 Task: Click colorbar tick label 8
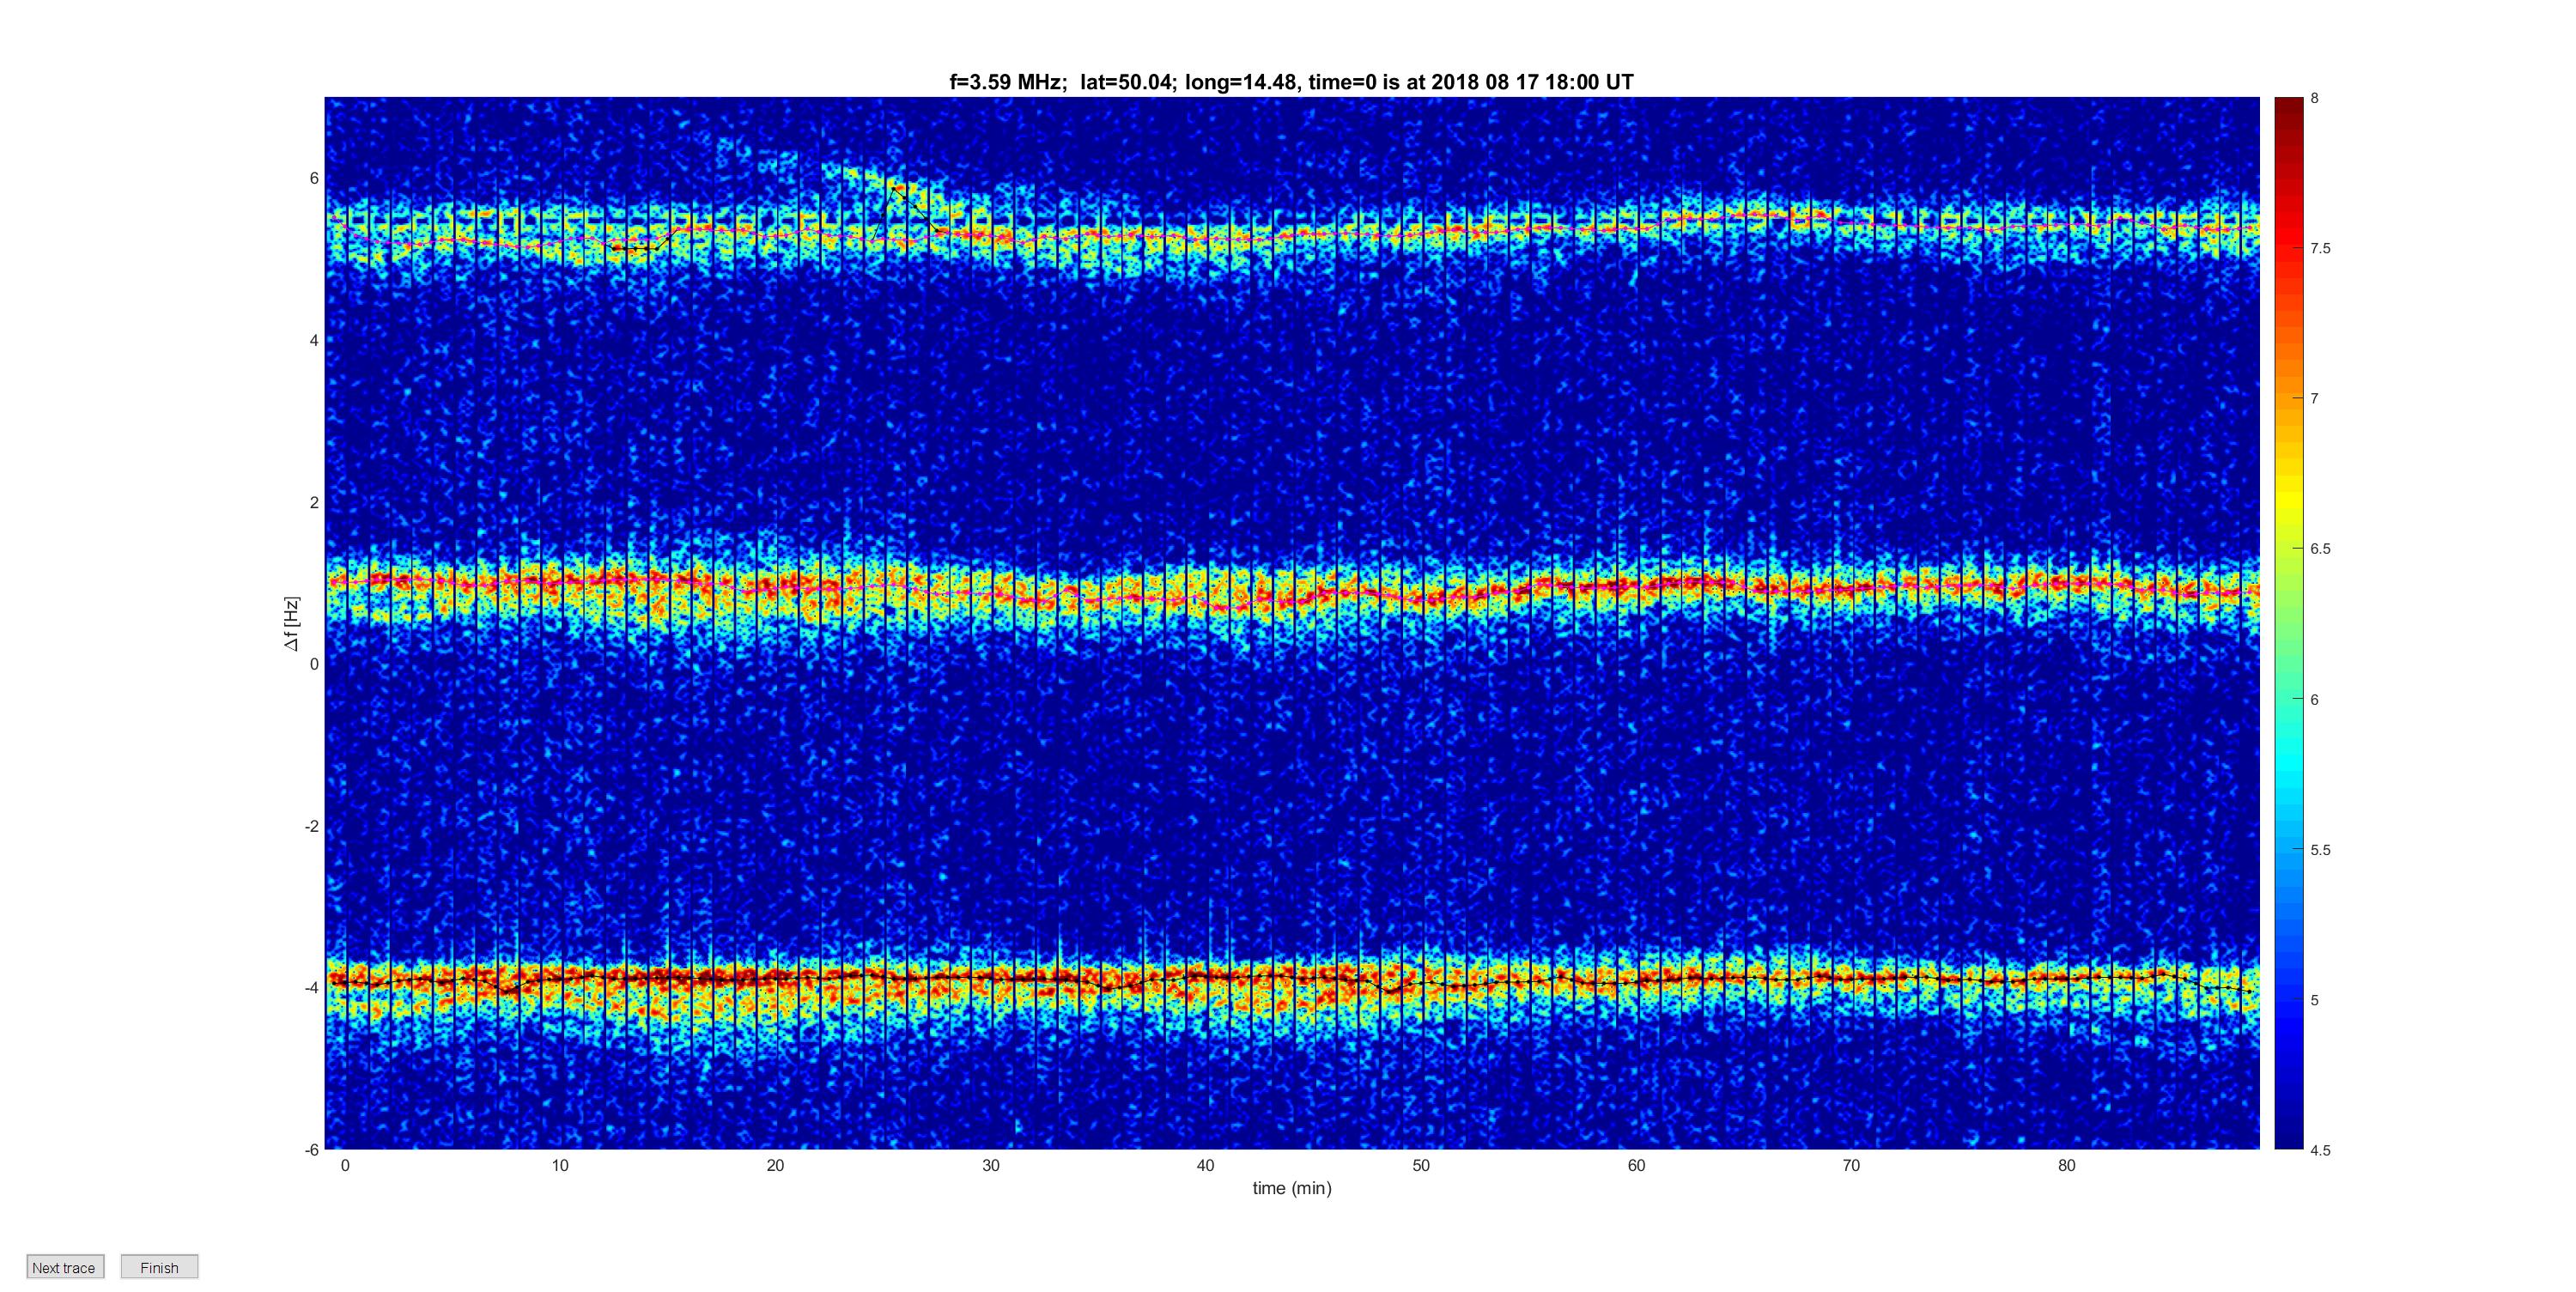2315,98
